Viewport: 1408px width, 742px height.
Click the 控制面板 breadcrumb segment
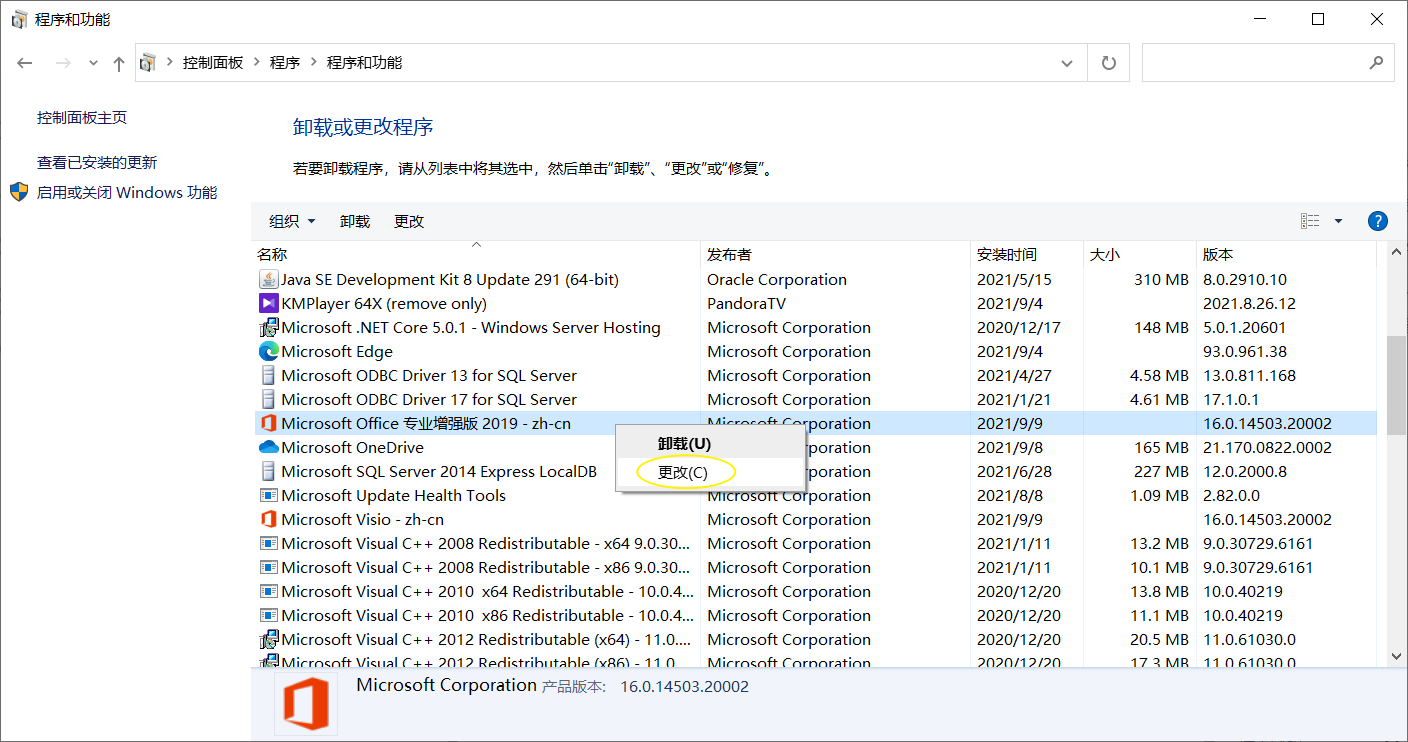pos(213,63)
